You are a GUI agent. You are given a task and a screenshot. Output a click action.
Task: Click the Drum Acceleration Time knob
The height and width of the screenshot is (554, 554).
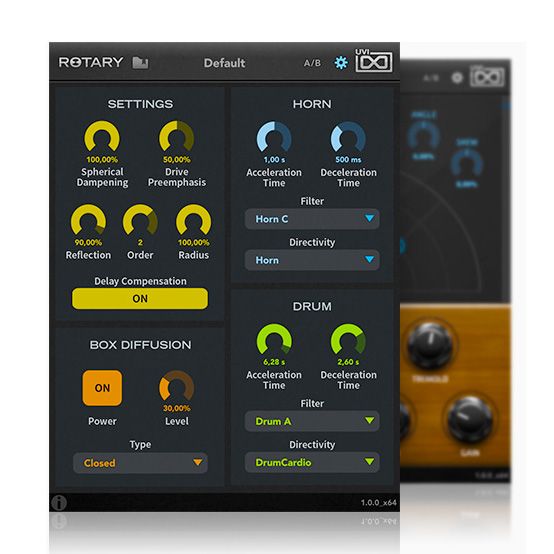[274, 340]
